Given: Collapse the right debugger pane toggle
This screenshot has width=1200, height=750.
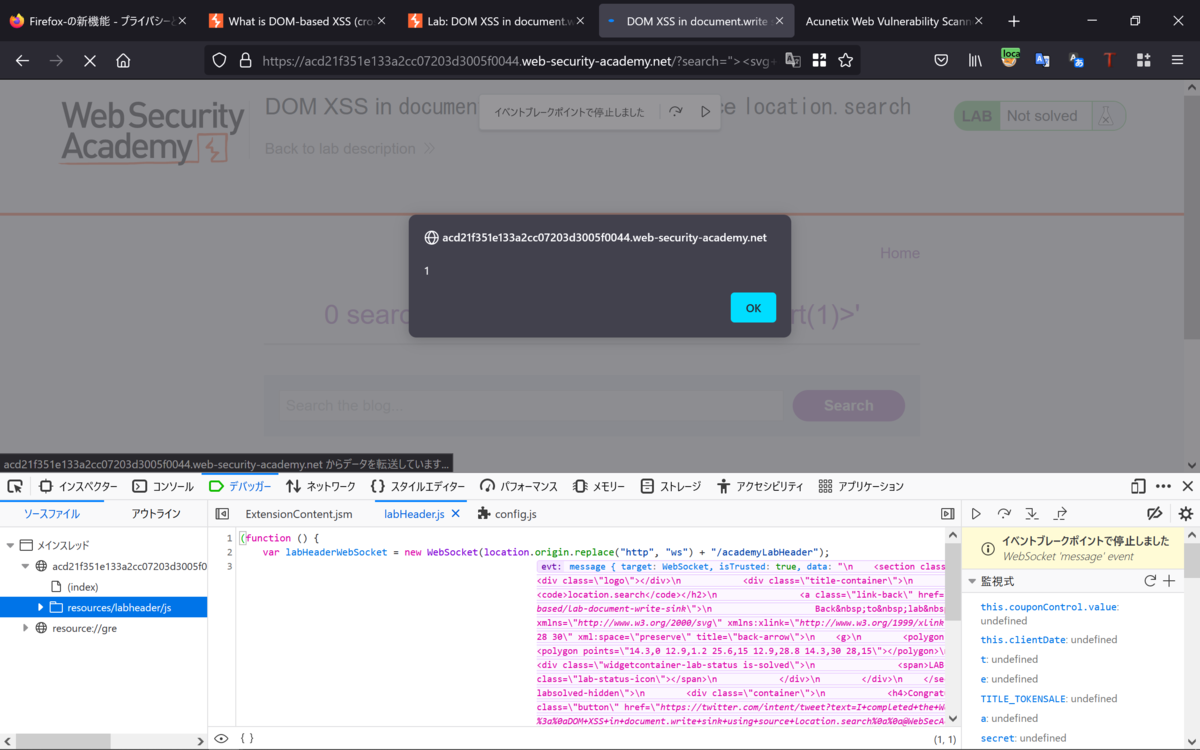Looking at the screenshot, I should [x=948, y=514].
